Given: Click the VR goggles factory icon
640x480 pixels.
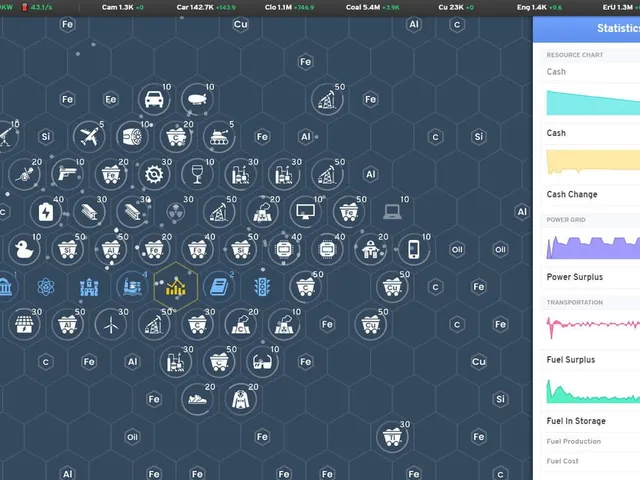Looking at the screenshot, I should click(262, 362).
